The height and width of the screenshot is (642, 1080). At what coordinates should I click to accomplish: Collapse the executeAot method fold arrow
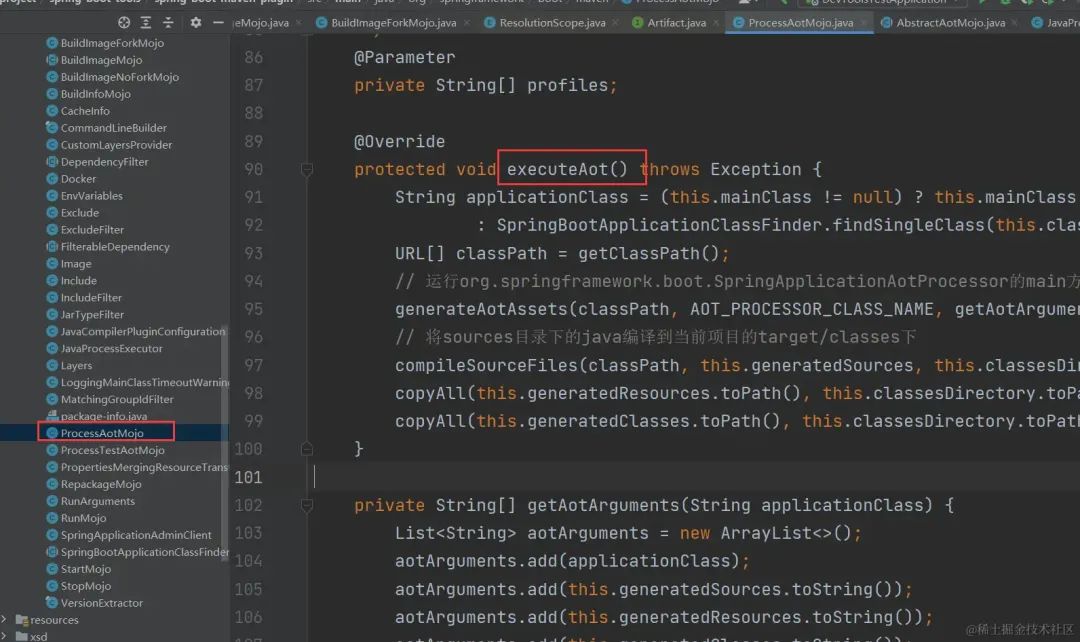coord(308,170)
